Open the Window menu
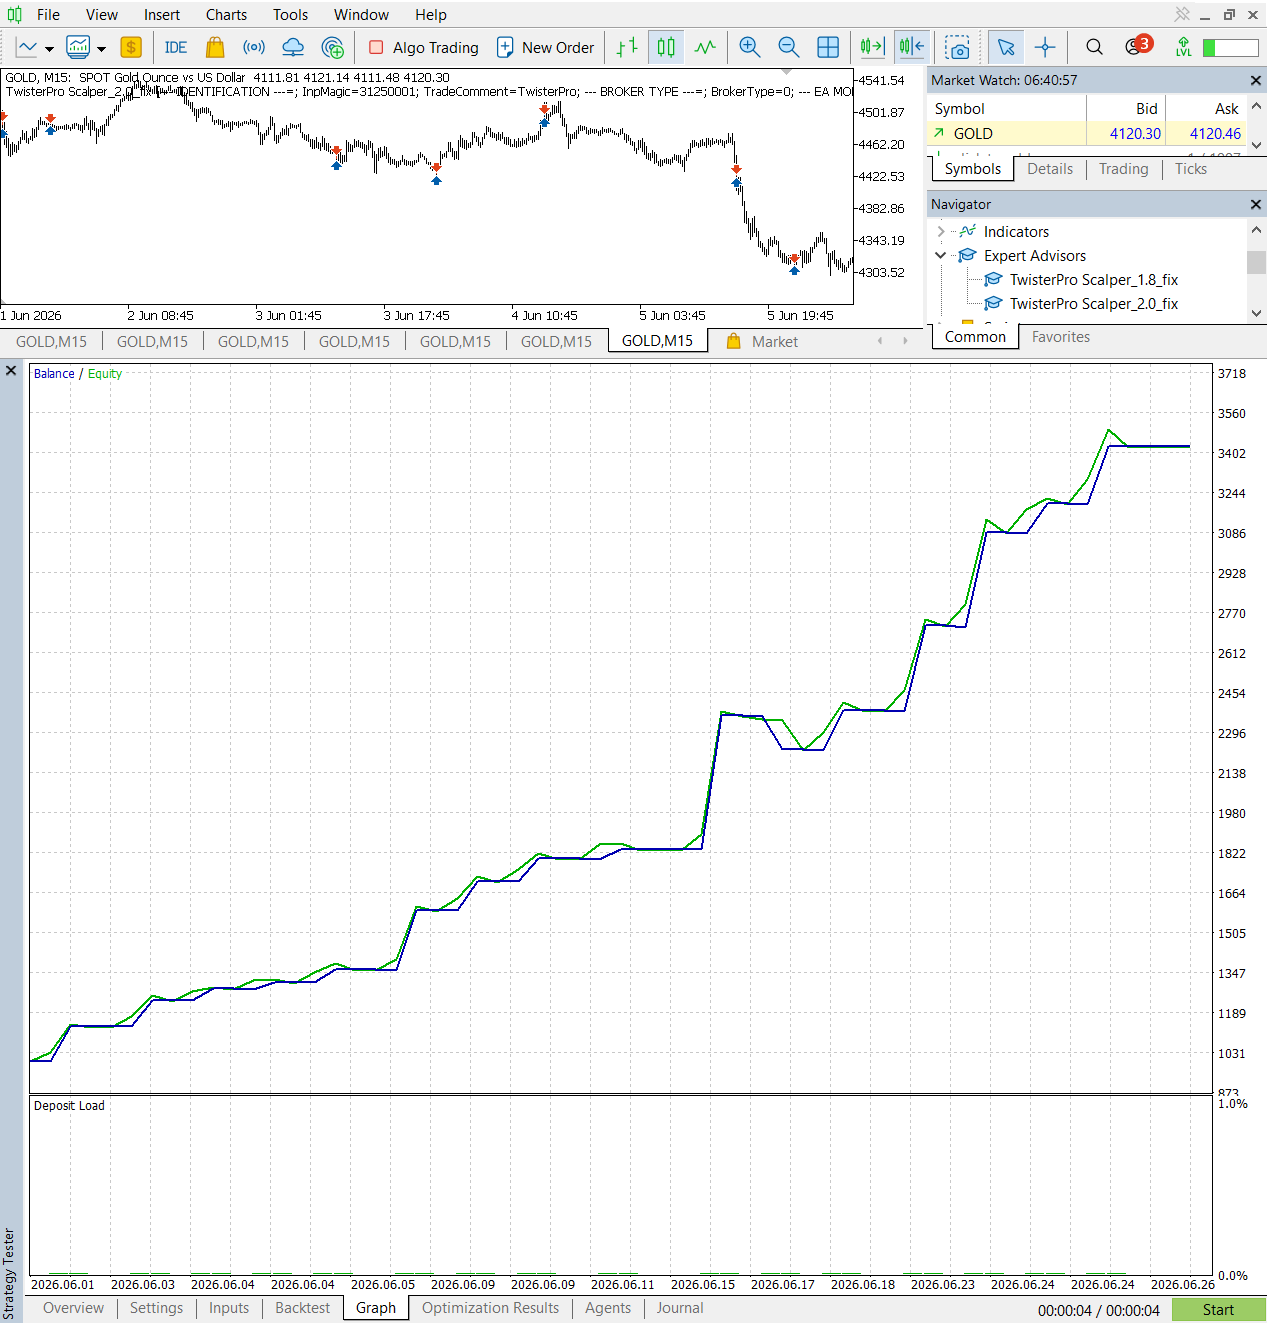The width and height of the screenshot is (1267, 1323). (361, 15)
